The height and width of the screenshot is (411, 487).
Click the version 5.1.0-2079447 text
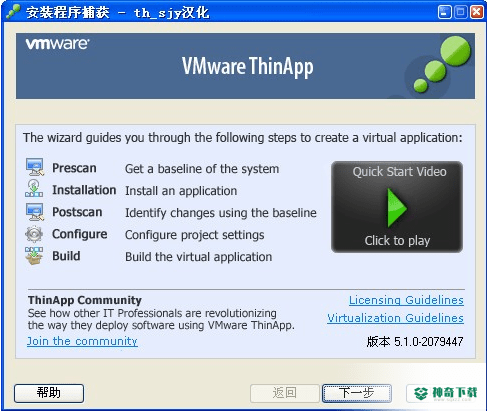point(415,342)
